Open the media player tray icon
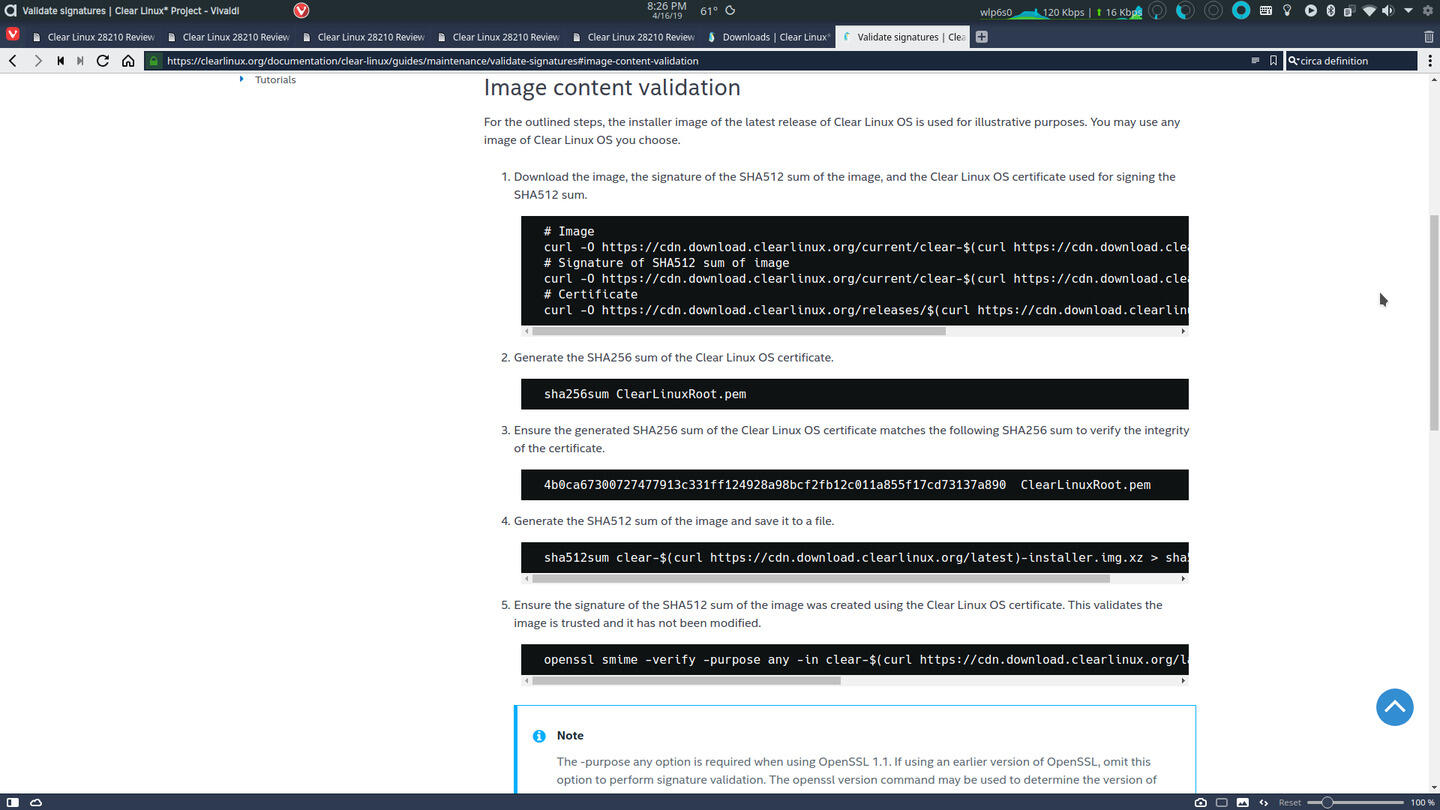 tap(1310, 10)
